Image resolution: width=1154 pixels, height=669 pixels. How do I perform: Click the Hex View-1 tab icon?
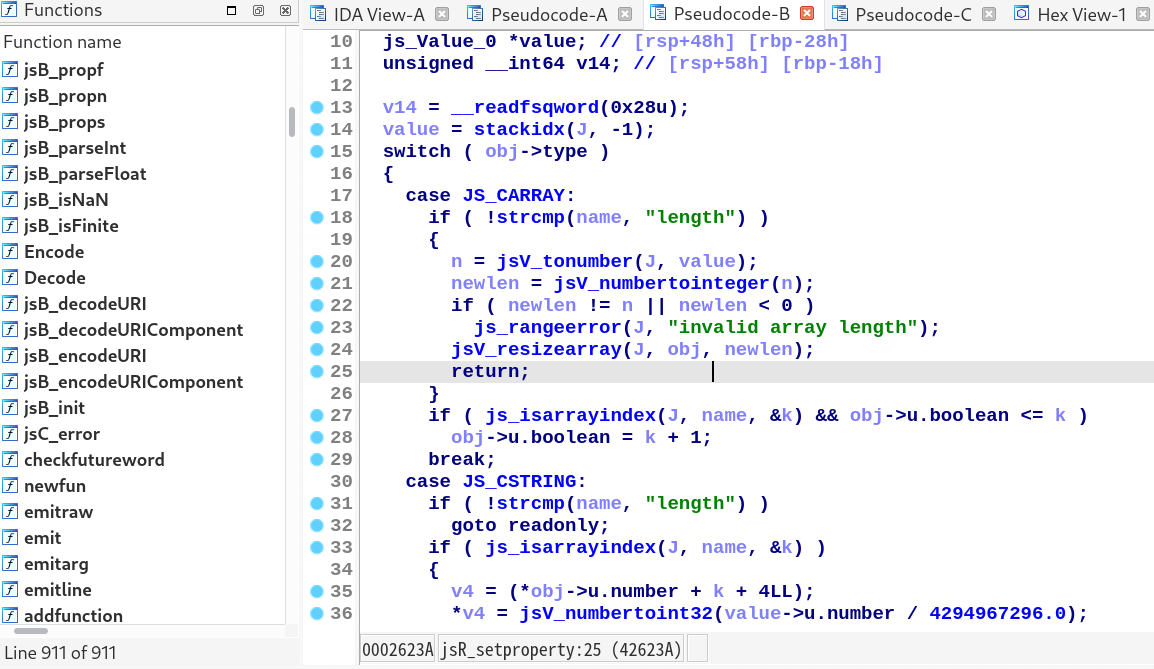[1021, 14]
